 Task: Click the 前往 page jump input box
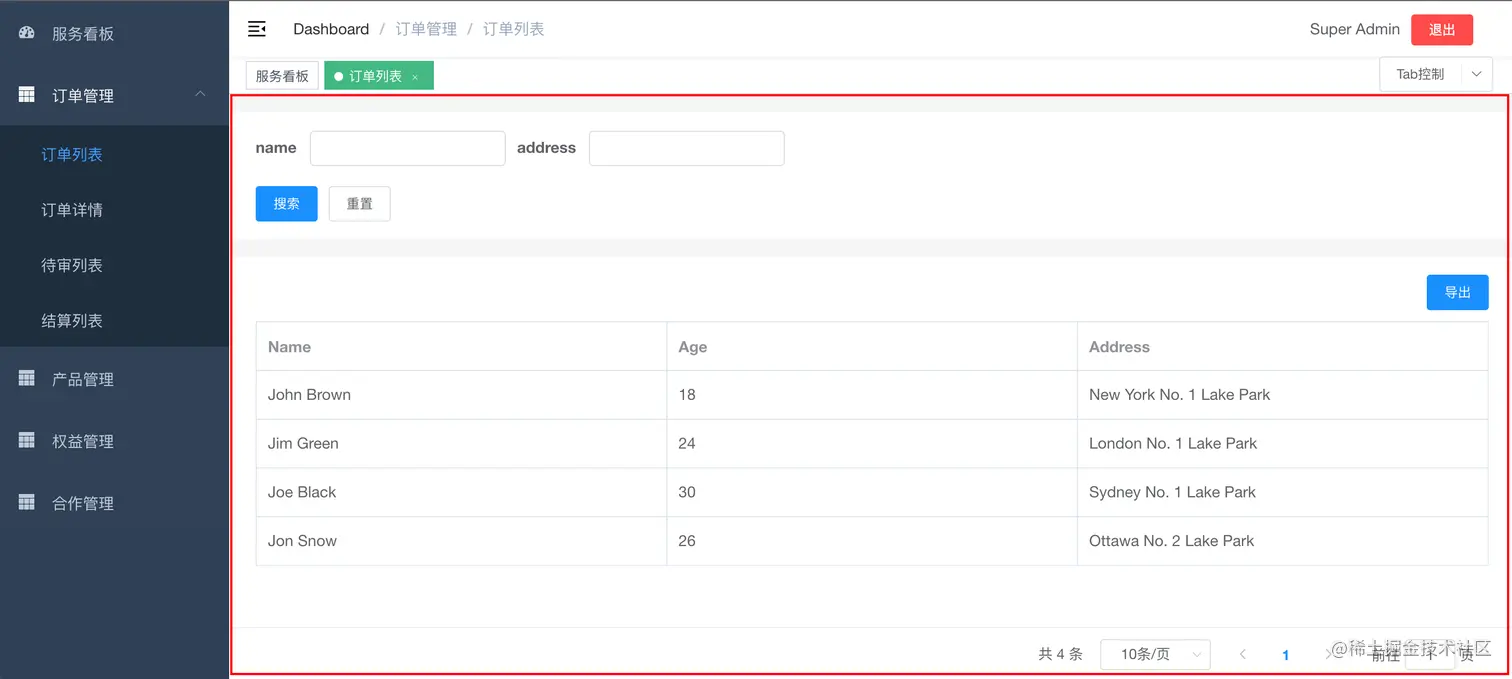(1432, 654)
